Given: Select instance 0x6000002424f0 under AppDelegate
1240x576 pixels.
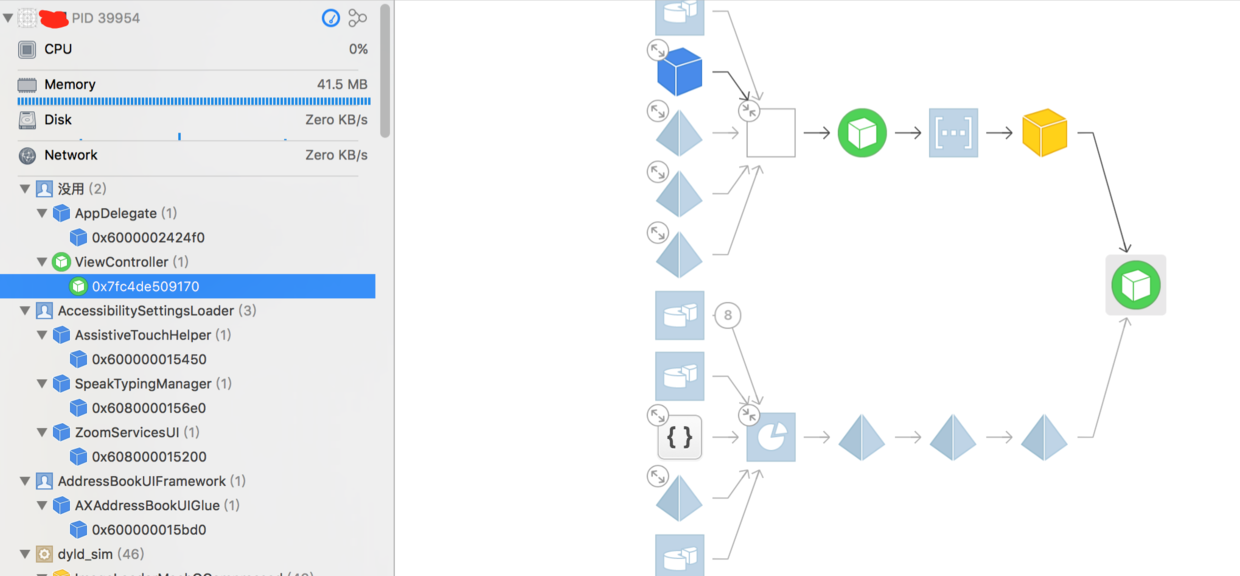Looking at the screenshot, I should (x=148, y=238).
